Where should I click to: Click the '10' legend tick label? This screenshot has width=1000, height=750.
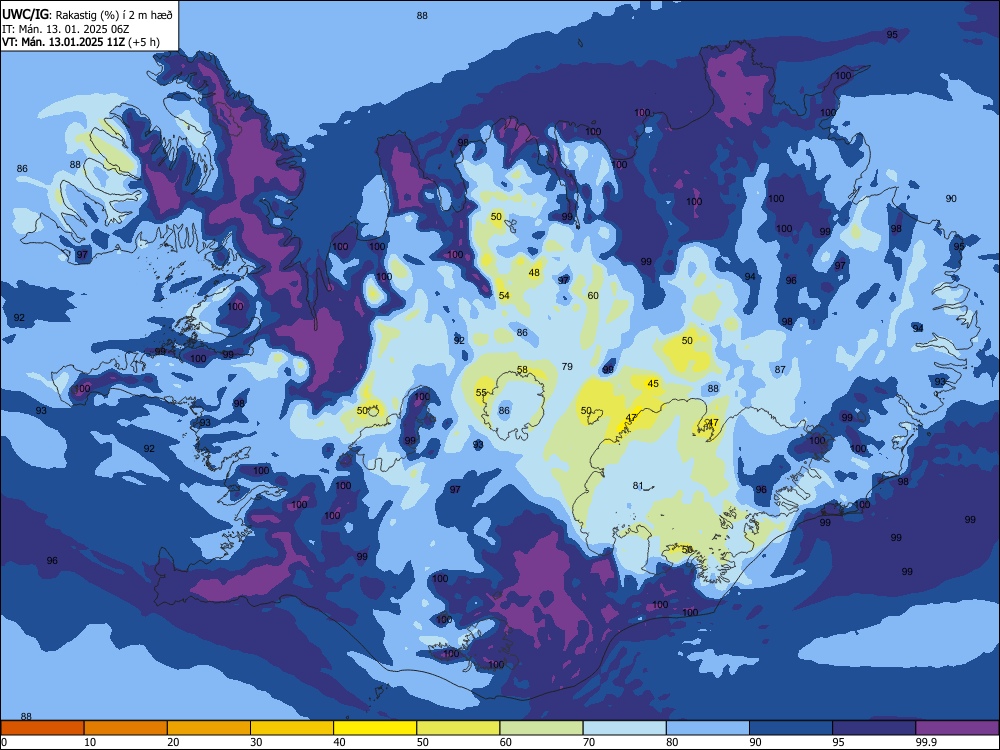pos(90,742)
